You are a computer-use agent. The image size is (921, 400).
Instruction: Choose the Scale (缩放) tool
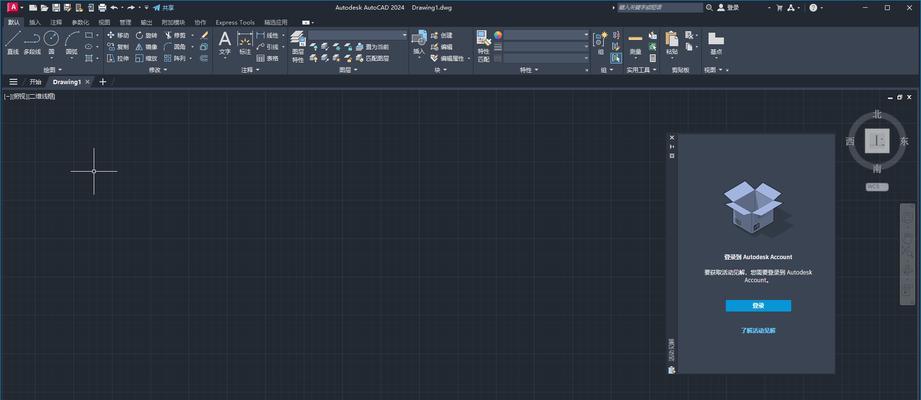[x=147, y=58]
